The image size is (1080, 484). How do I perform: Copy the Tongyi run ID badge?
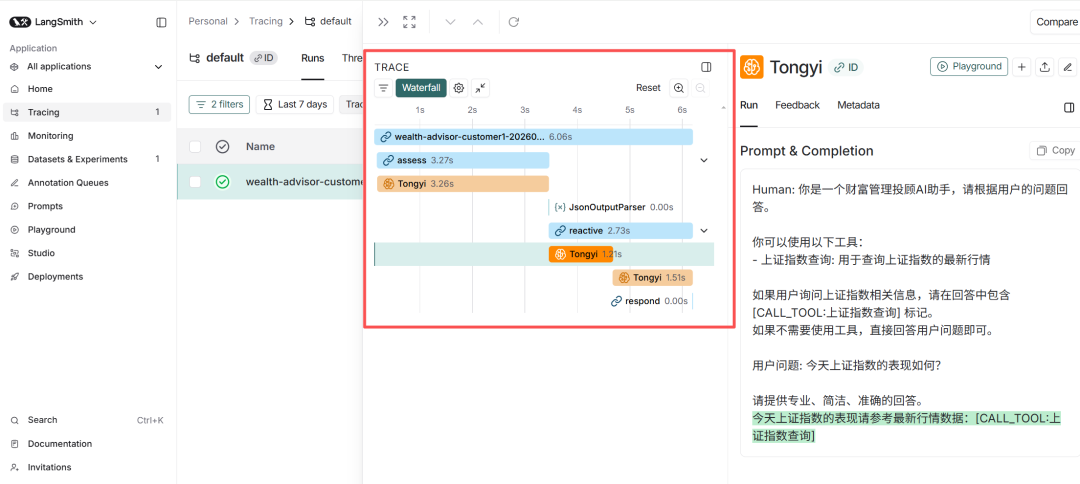click(x=845, y=67)
